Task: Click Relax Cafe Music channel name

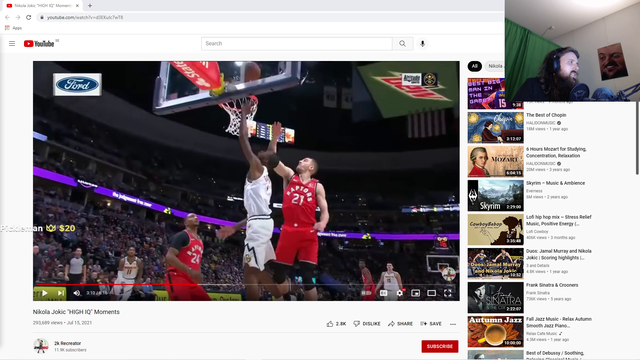Action: coord(541,333)
